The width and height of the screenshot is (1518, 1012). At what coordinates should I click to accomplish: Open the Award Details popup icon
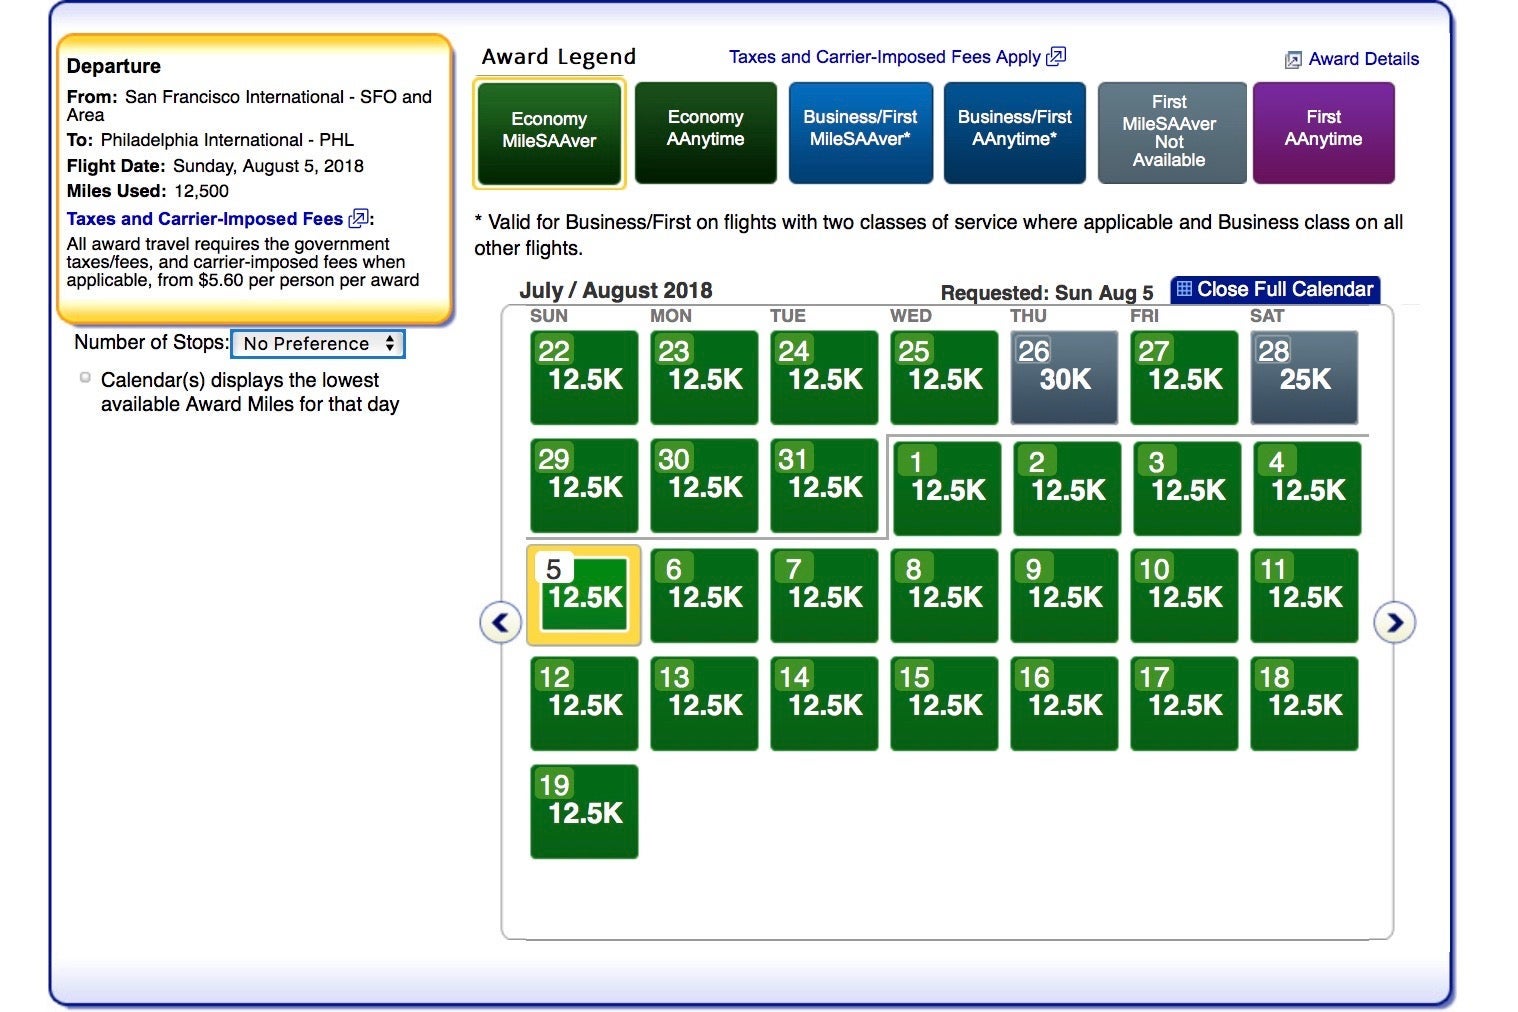click(1293, 60)
